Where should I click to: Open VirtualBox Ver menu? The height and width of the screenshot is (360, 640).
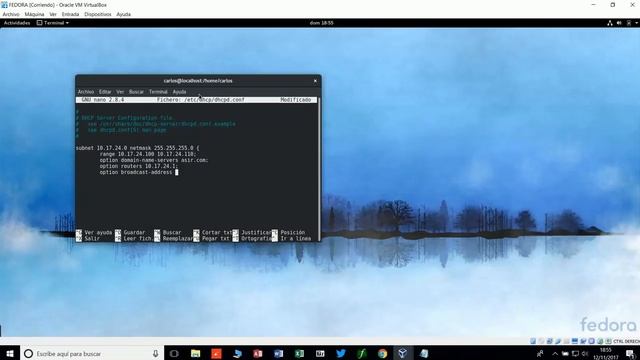(x=53, y=14)
